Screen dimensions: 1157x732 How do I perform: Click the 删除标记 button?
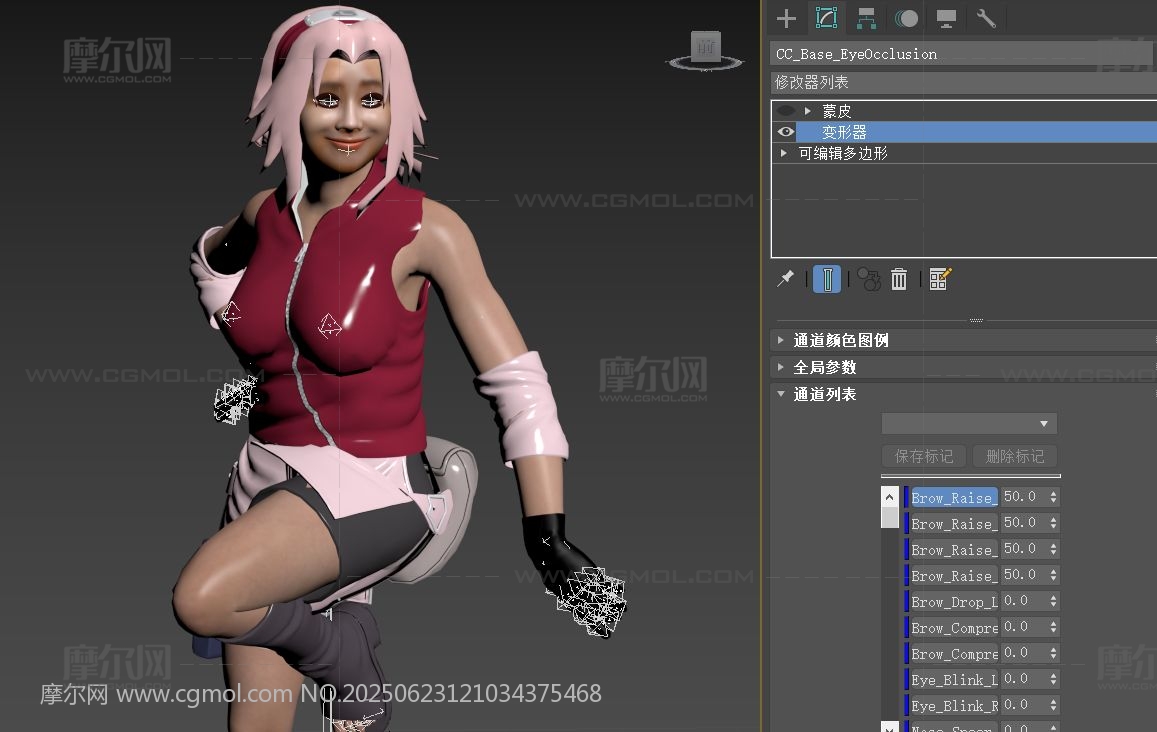click(x=1015, y=456)
